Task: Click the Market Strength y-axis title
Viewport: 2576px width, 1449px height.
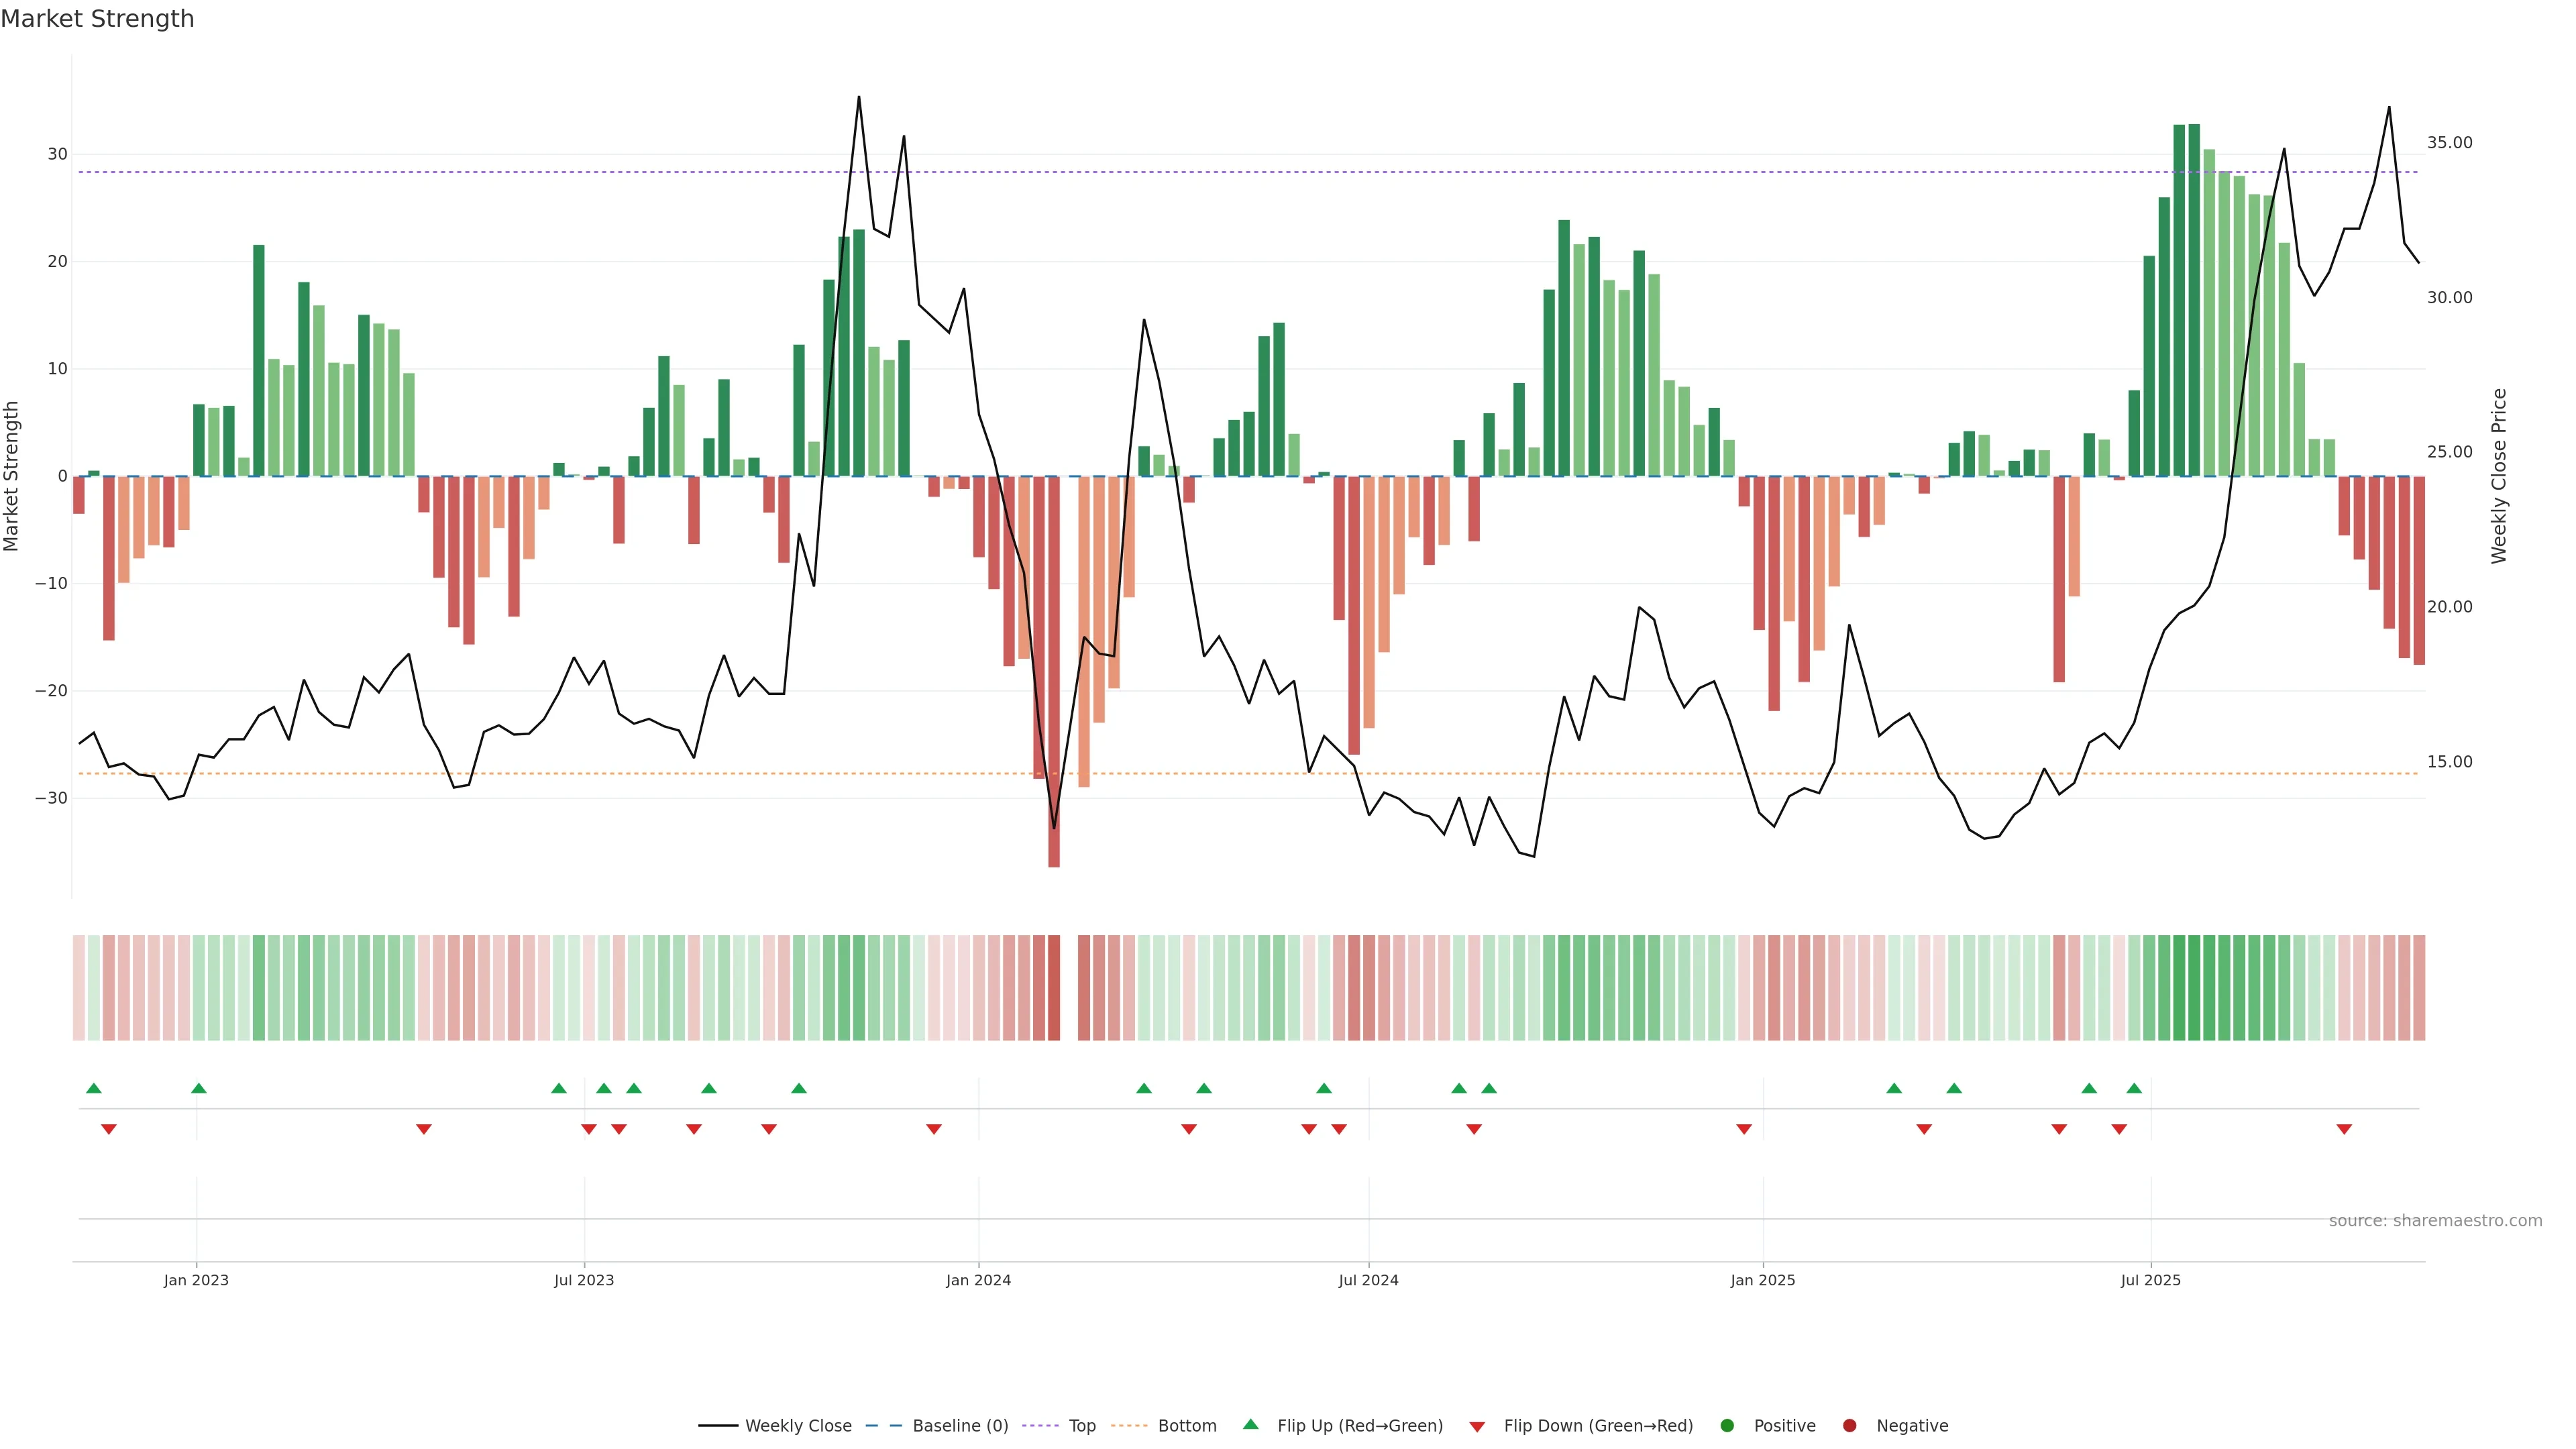Action: click(x=12, y=476)
